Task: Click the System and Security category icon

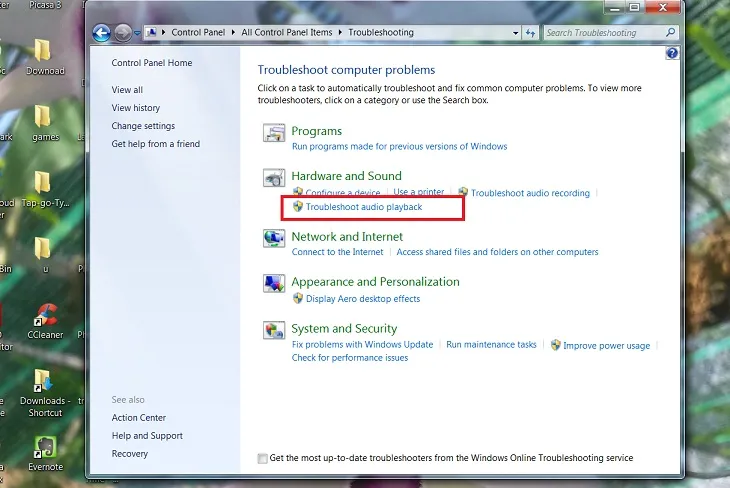Action: 274,331
